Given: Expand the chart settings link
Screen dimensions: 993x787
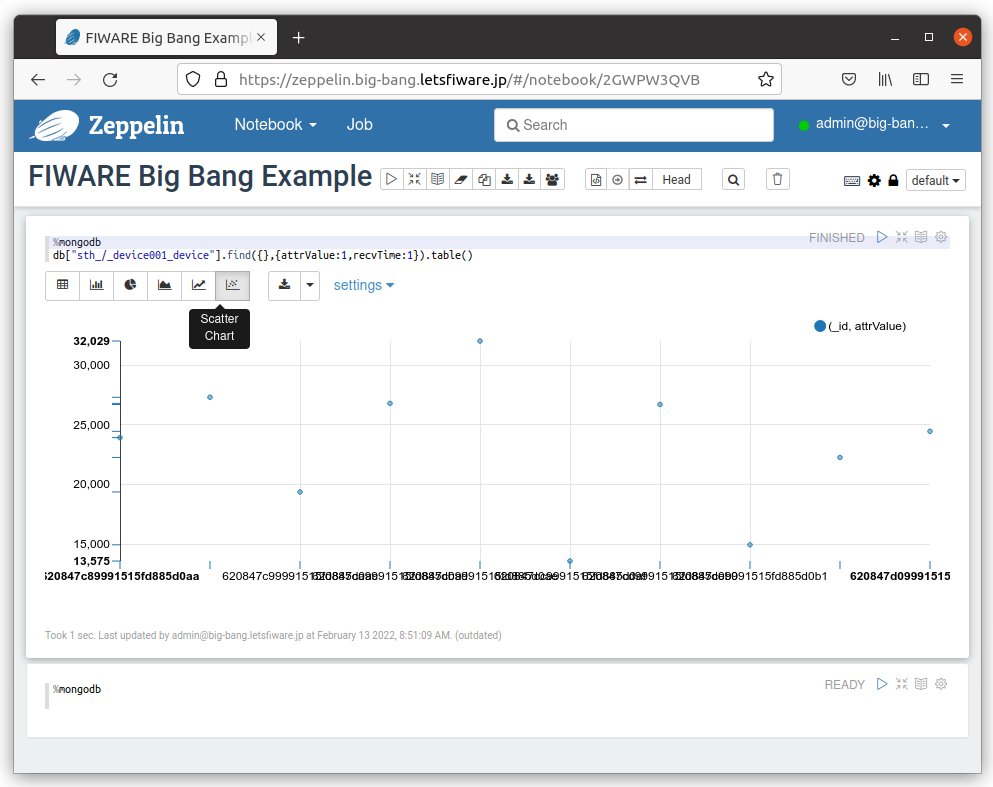Looking at the screenshot, I should tap(364, 286).
